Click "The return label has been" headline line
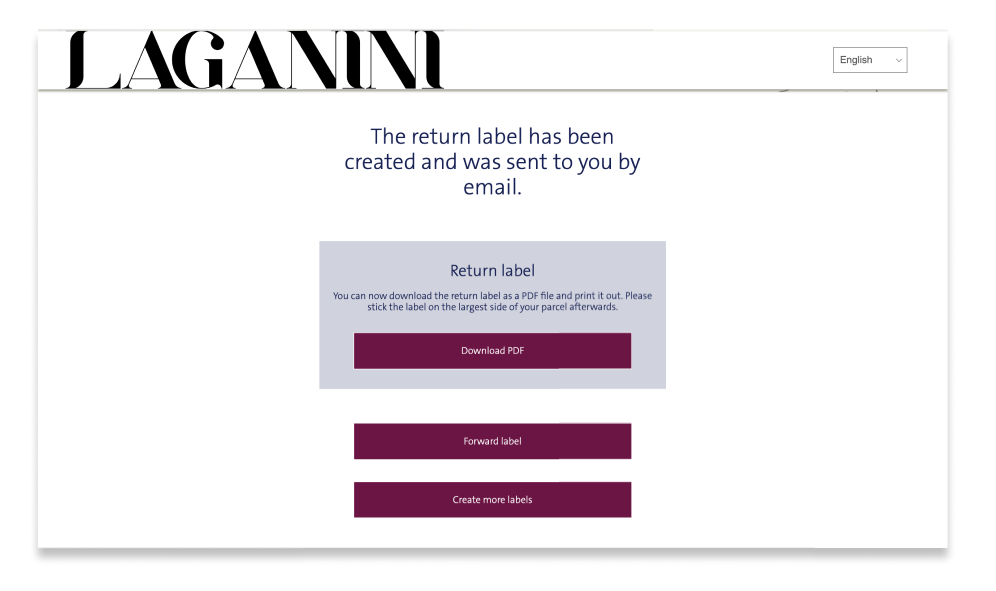The image size is (996, 591). click(x=492, y=136)
